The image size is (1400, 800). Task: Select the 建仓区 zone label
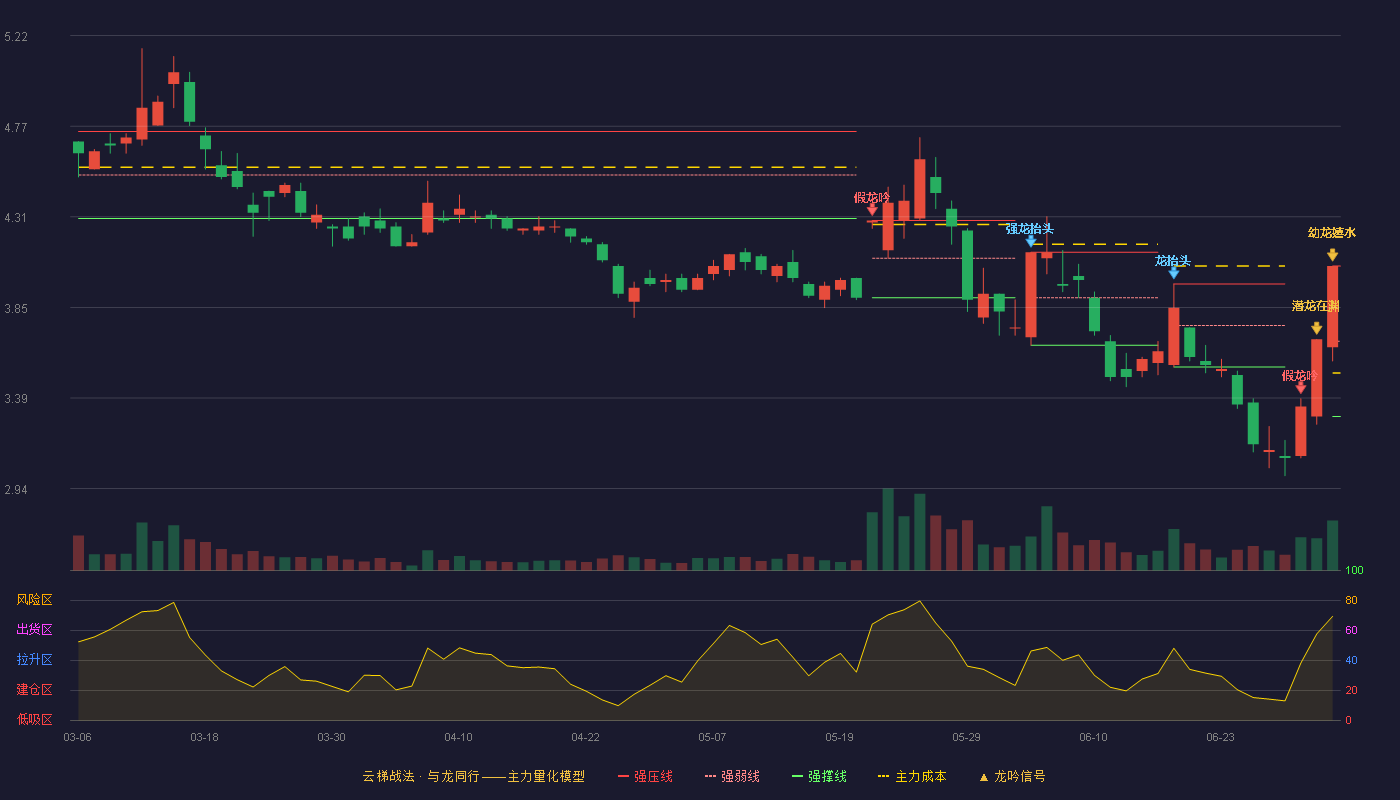tap(34, 690)
